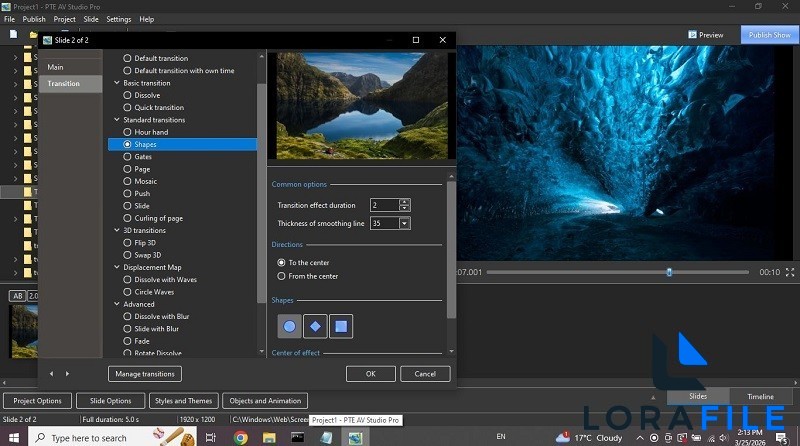Go to previous slide arrow in dialog
800x446 pixels.
[x=52, y=374]
